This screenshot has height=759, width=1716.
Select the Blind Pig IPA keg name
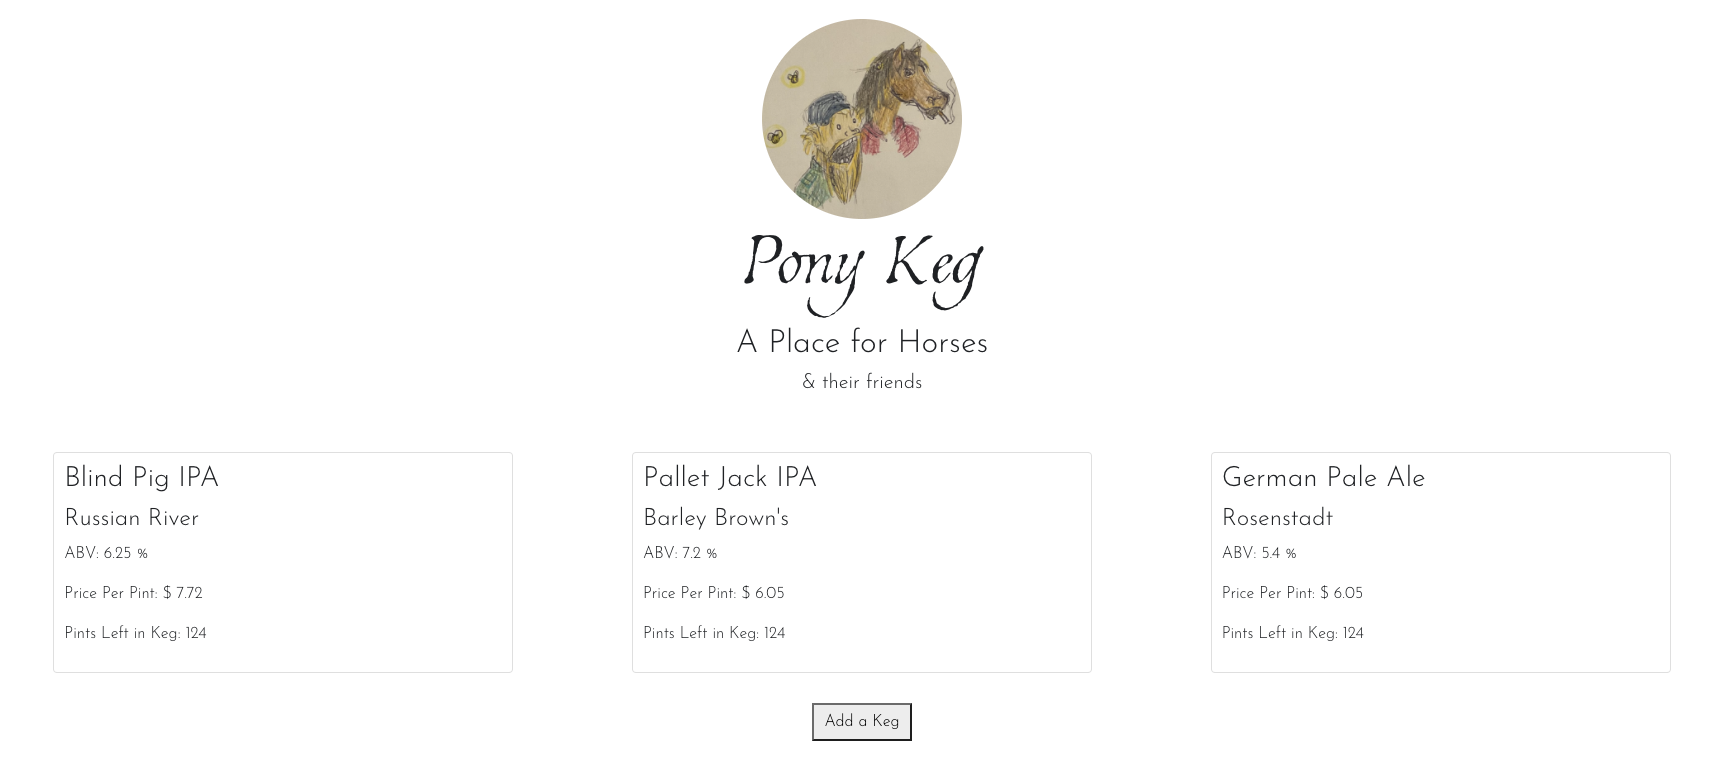(x=141, y=479)
